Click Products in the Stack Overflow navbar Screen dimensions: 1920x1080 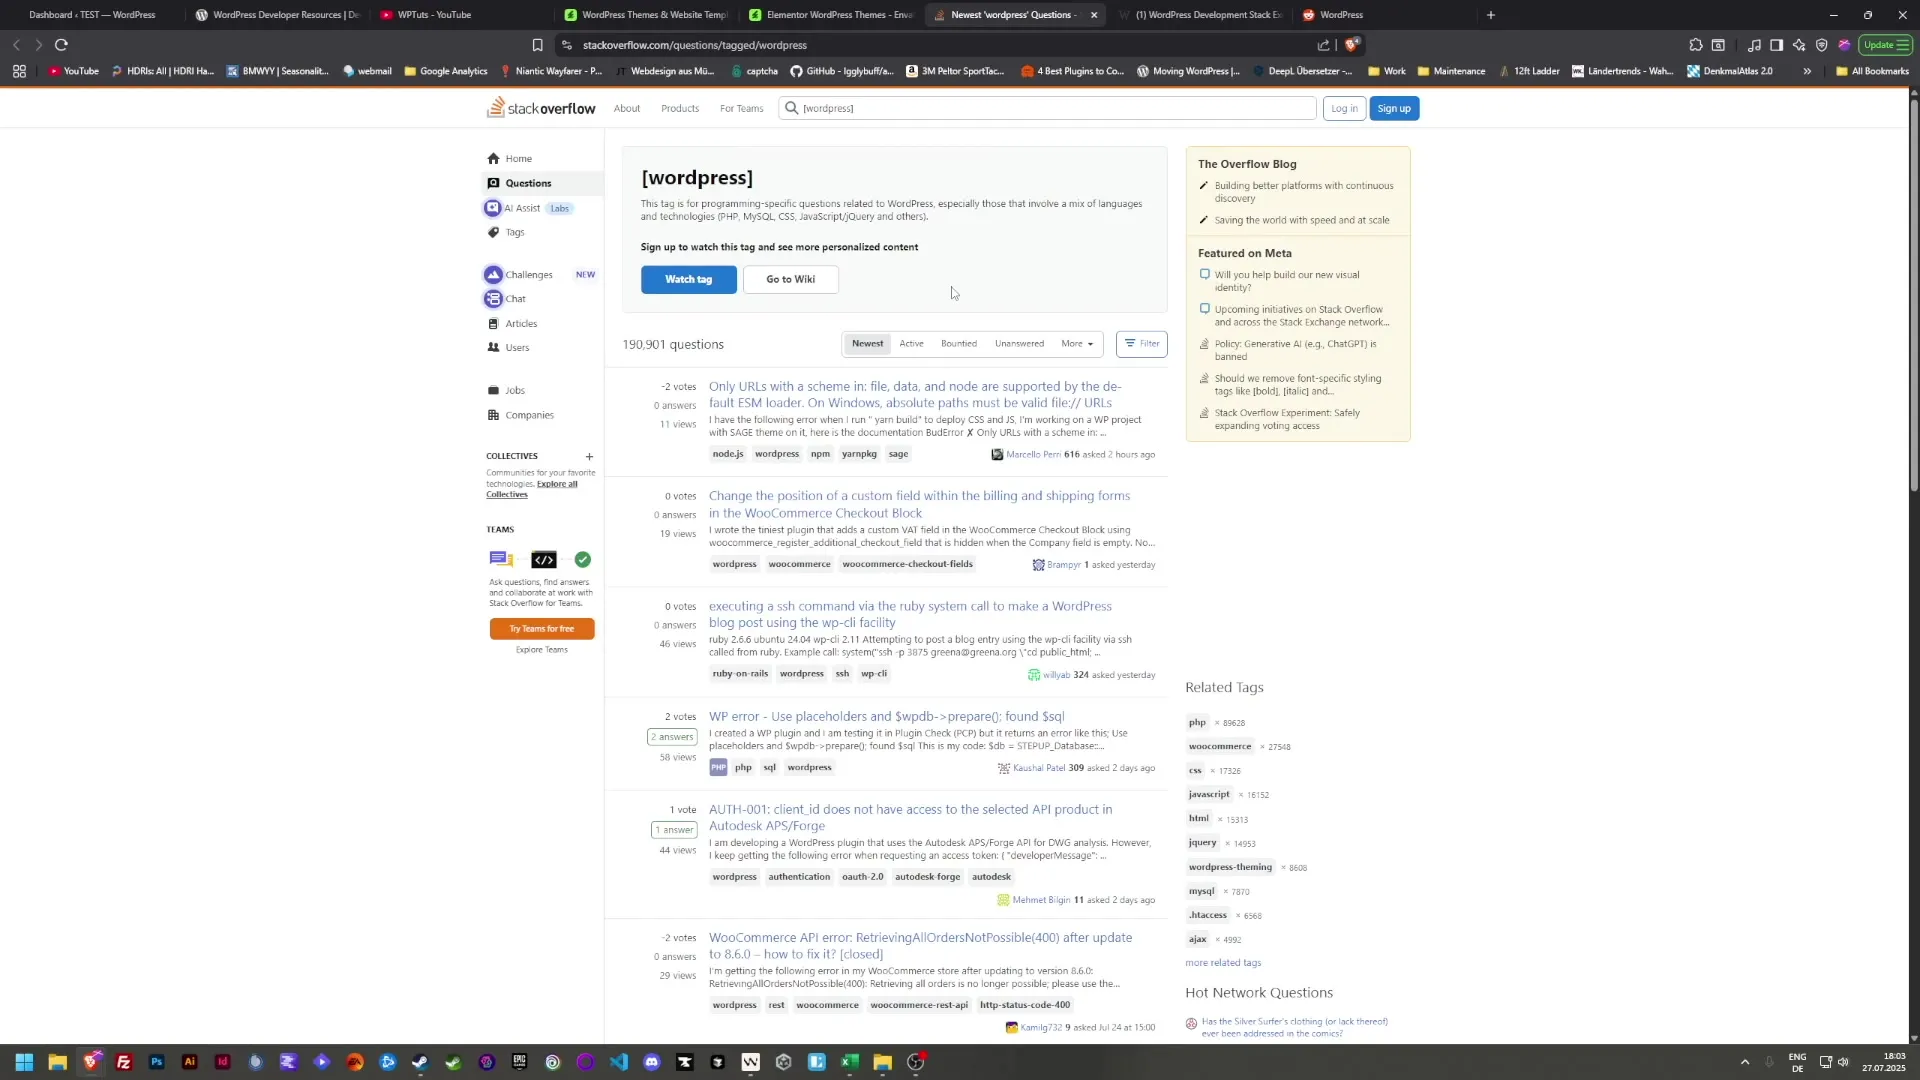(679, 108)
